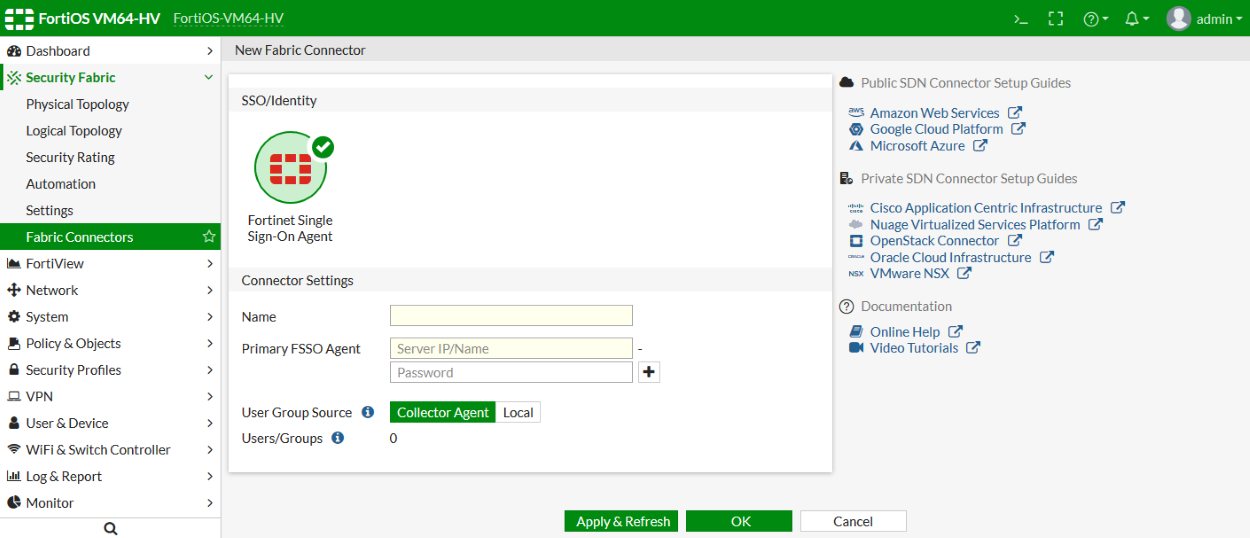Open Microsoft Azure setup guide
1250x538 pixels.
pyautogui.click(x=917, y=145)
